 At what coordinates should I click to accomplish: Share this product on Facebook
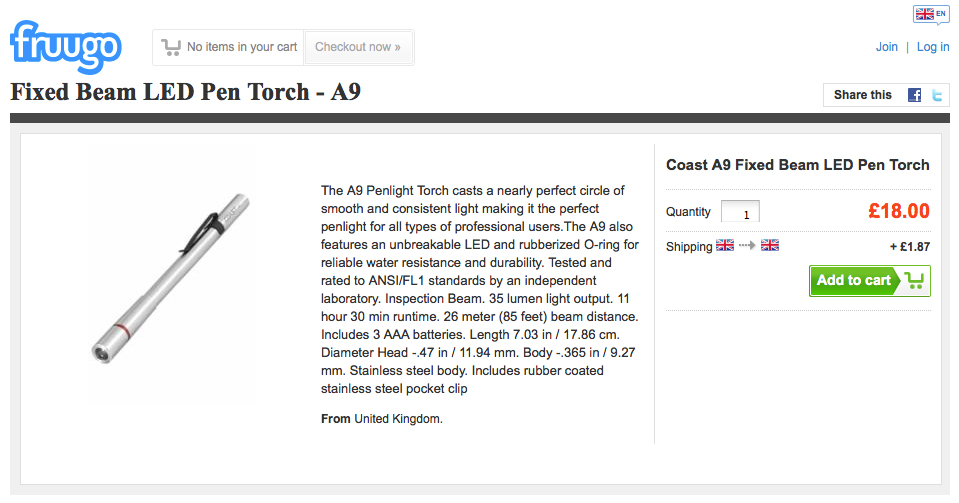914,95
